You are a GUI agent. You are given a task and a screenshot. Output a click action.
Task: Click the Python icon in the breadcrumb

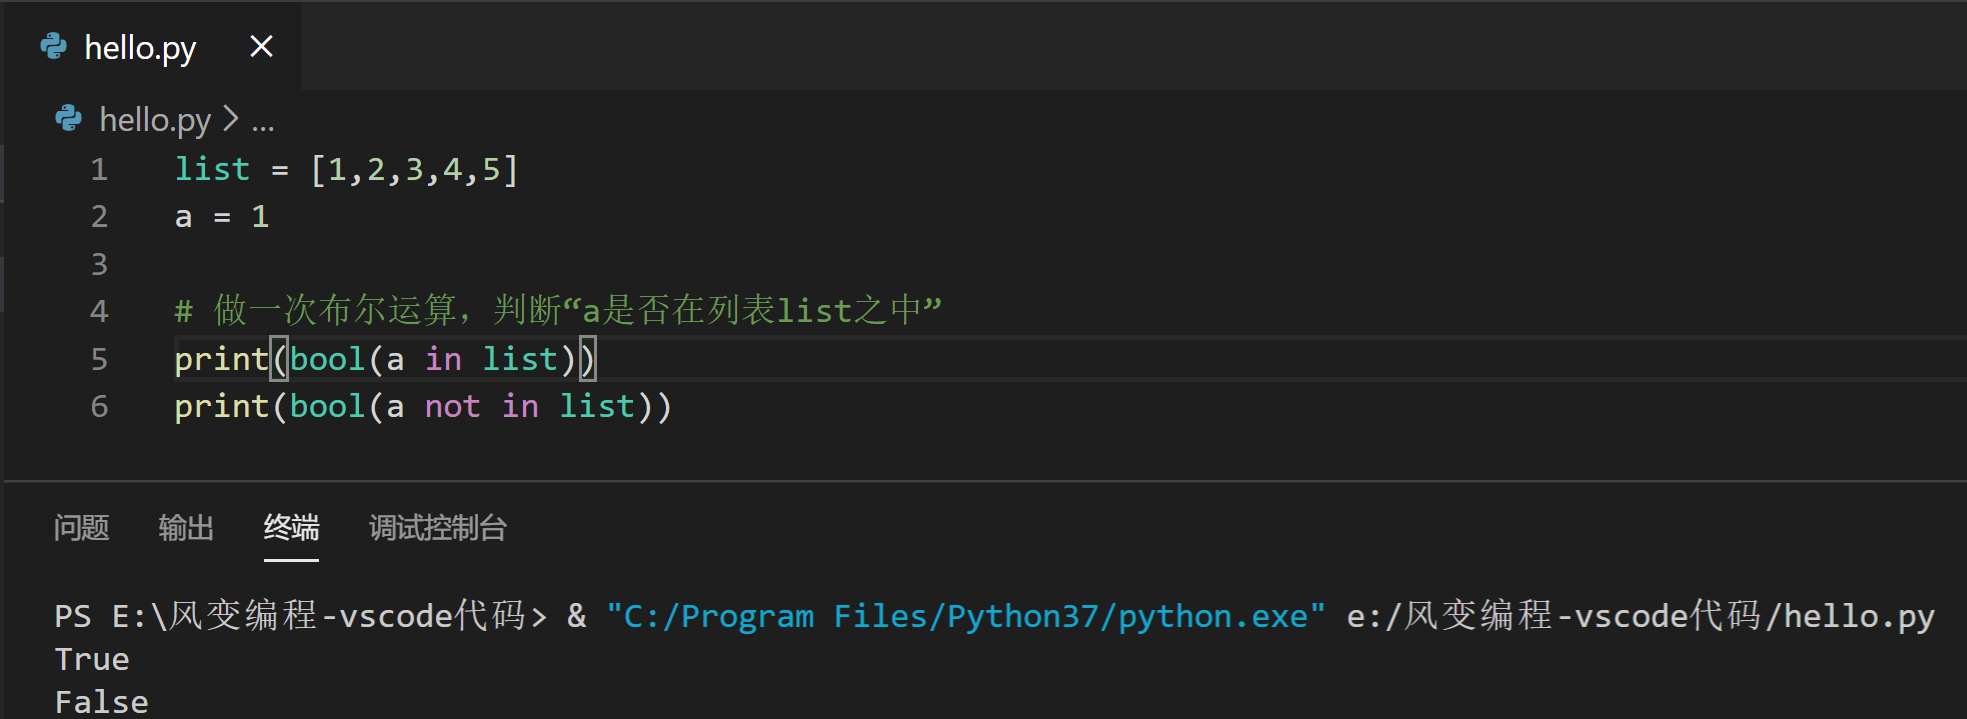(68, 119)
